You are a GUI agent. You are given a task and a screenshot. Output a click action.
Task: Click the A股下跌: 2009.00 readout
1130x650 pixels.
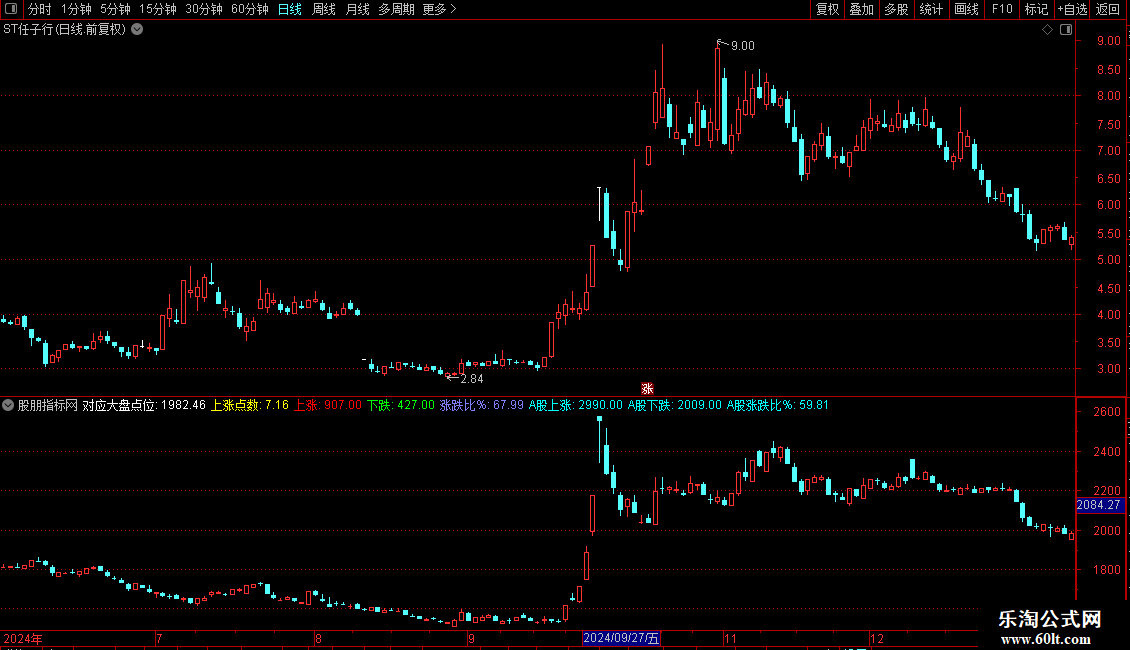point(675,405)
